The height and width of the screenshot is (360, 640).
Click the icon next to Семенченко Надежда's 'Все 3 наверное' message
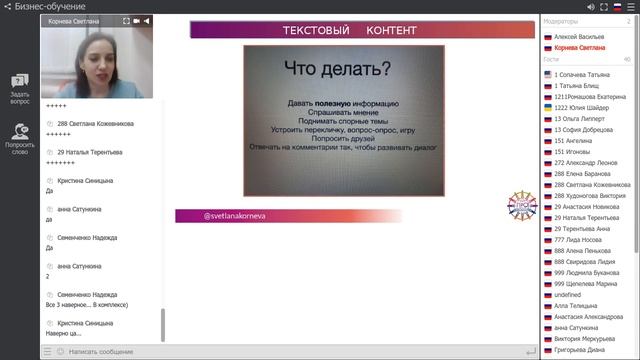pos(50,295)
